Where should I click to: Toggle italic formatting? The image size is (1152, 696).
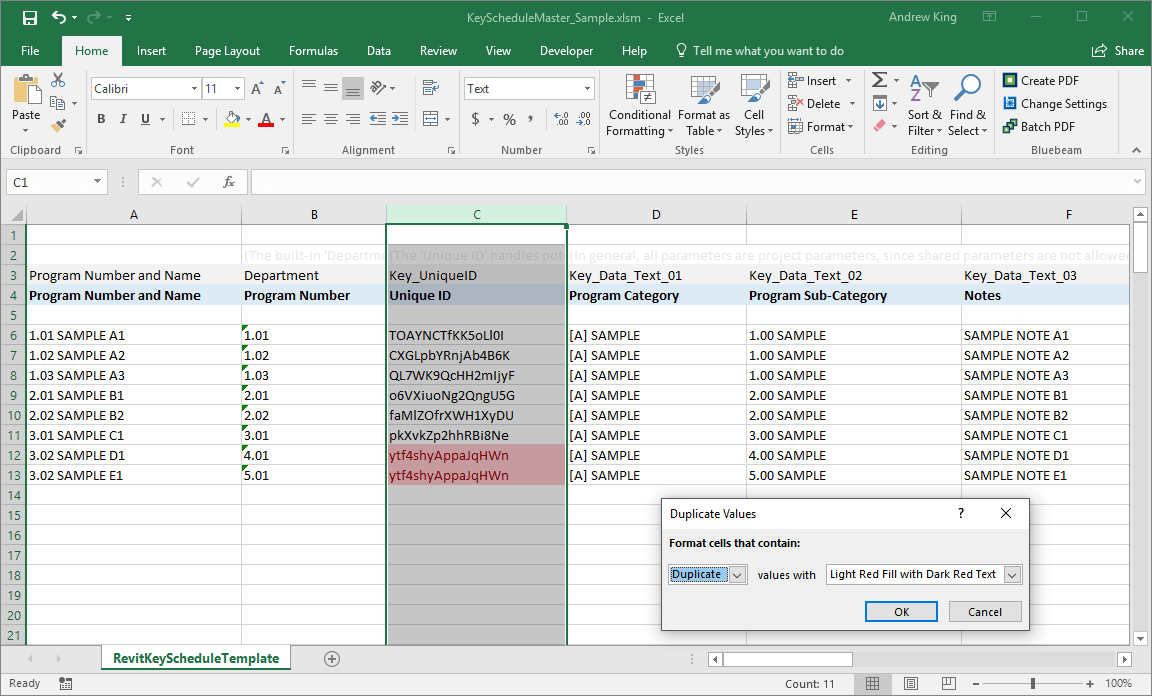pos(121,118)
